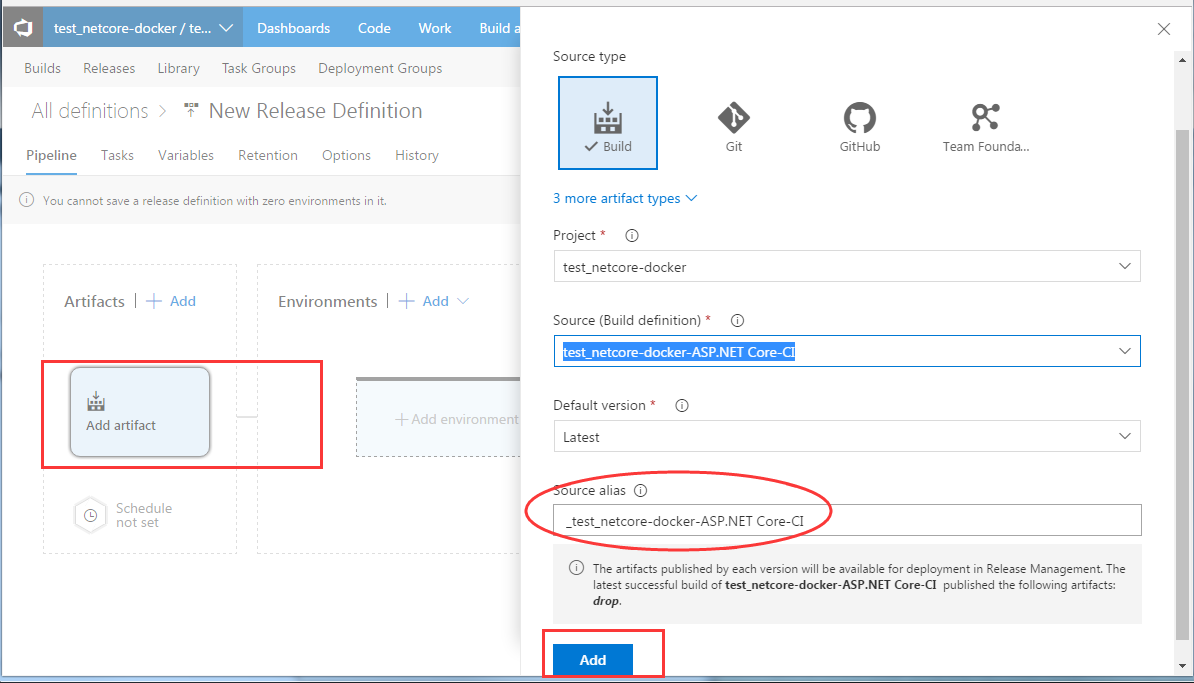Switch to the Variables tab
This screenshot has width=1194, height=683.
[186, 155]
